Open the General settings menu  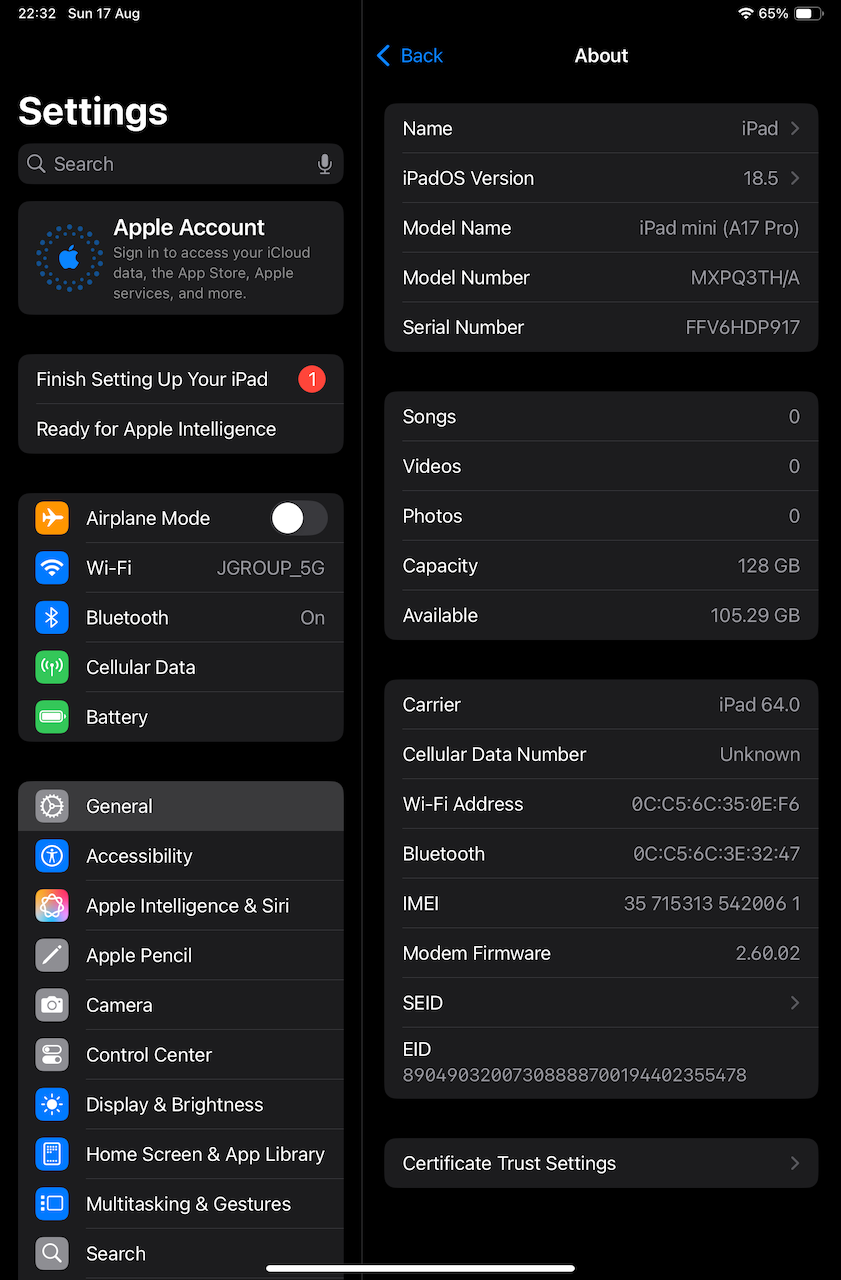pos(181,806)
